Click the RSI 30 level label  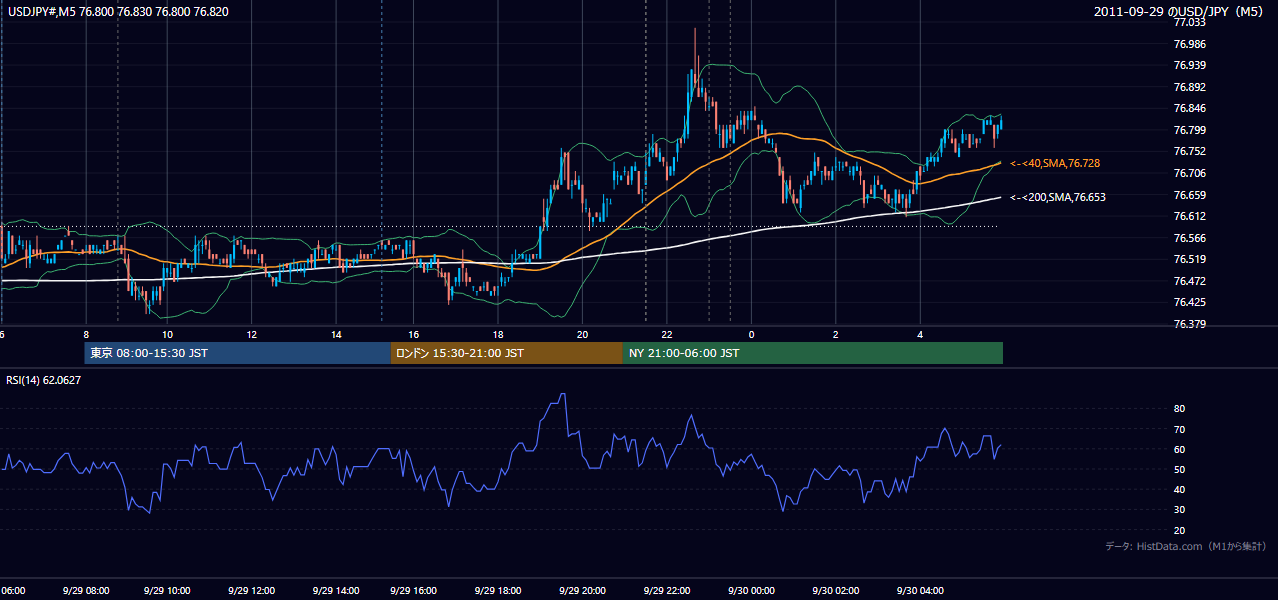(1179, 510)
